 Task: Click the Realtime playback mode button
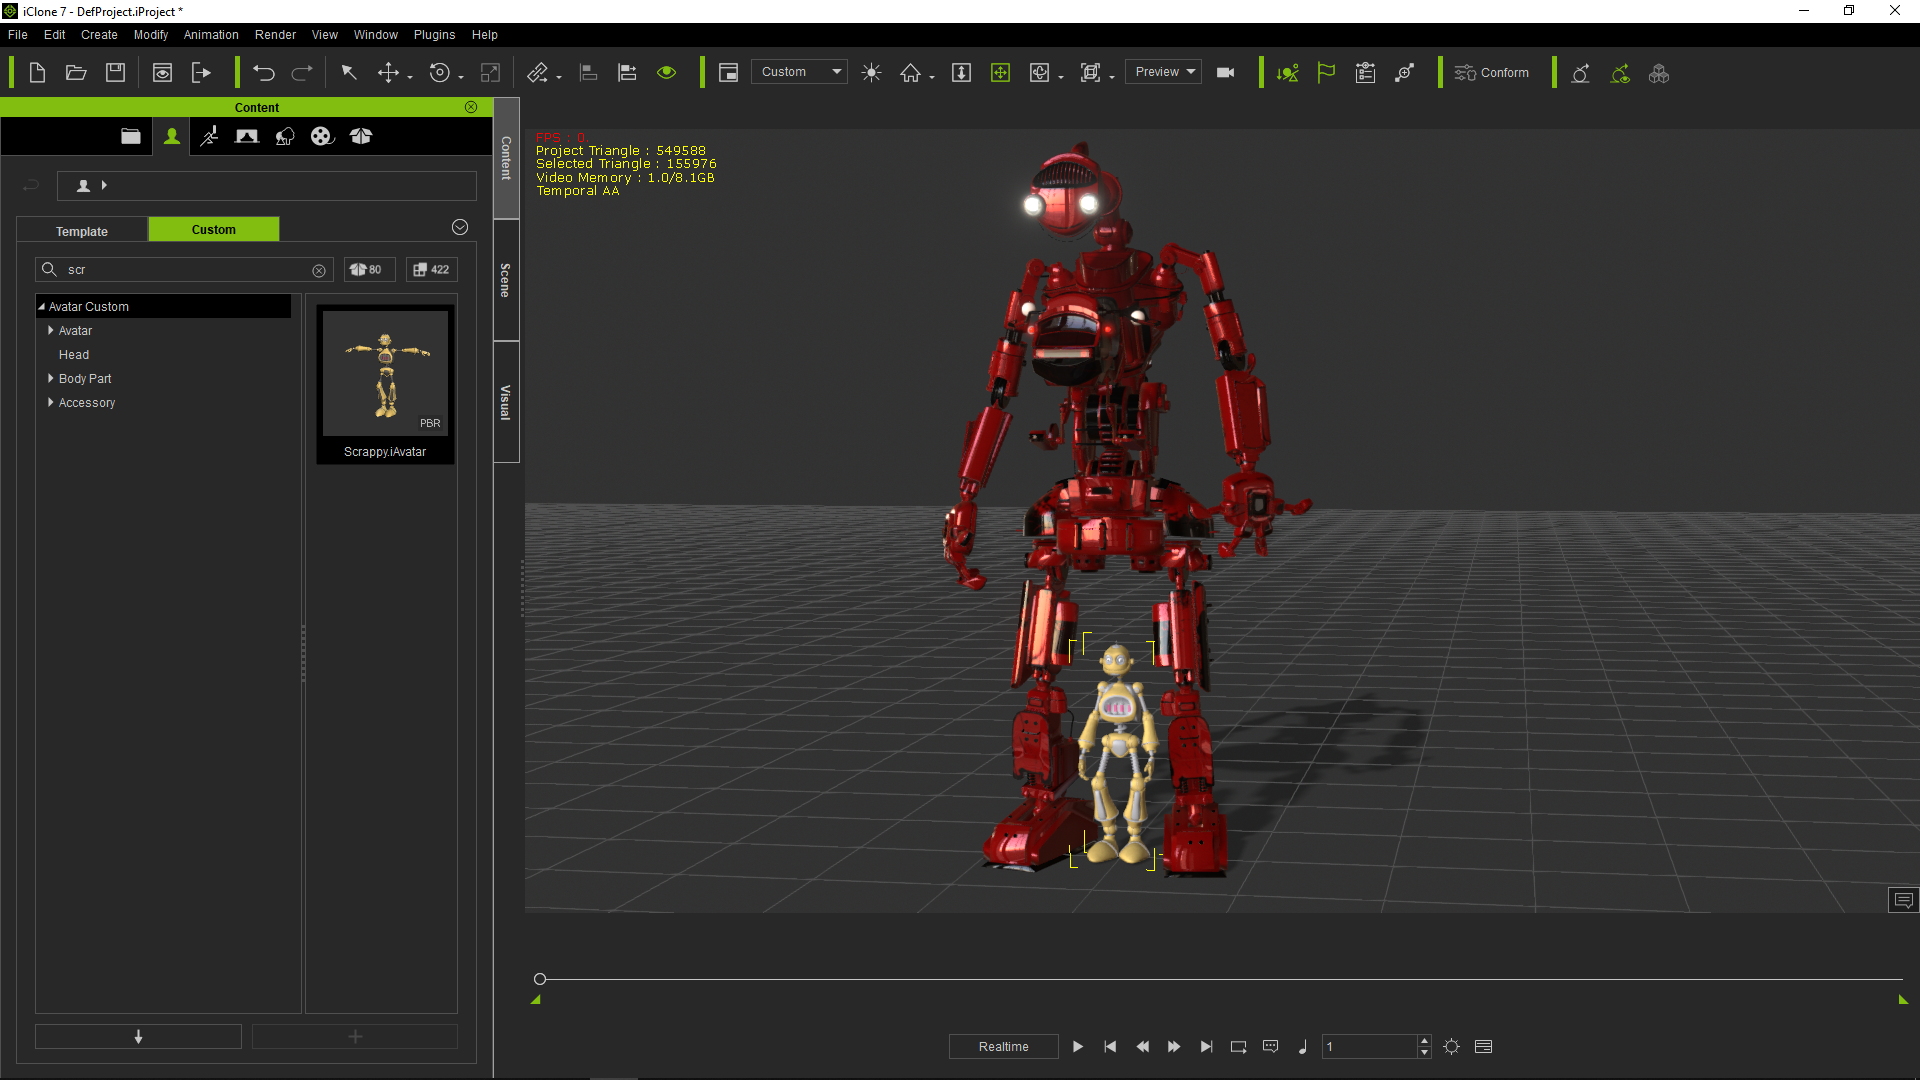point(1004,1046)
